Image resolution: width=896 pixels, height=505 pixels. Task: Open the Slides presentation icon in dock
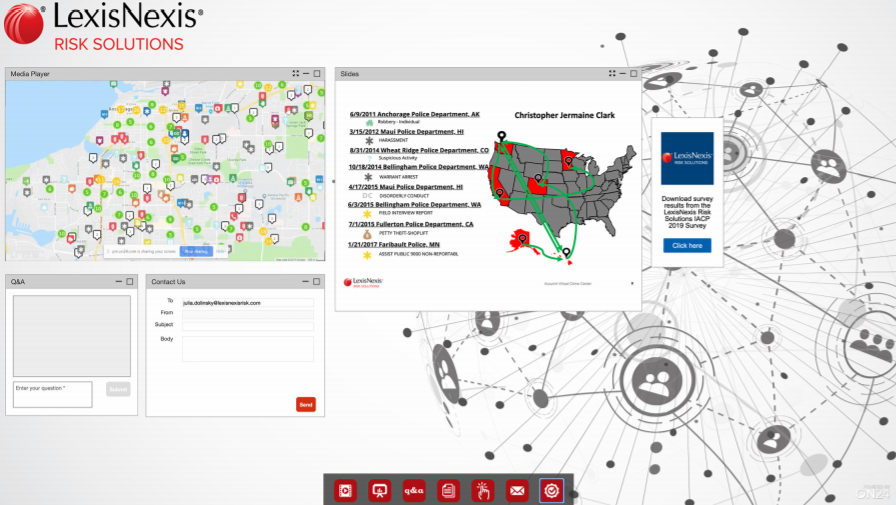coord(379,490)
